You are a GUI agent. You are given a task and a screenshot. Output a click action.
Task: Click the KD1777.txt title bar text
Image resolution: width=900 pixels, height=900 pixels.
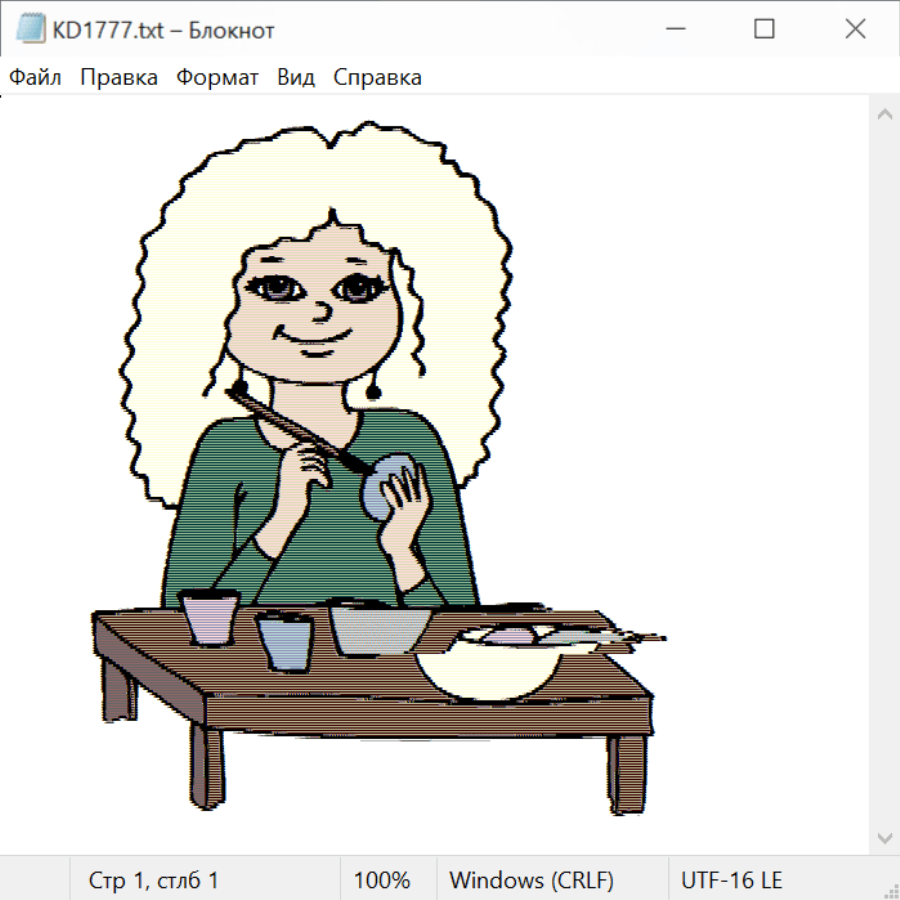[x=163, y=30]
